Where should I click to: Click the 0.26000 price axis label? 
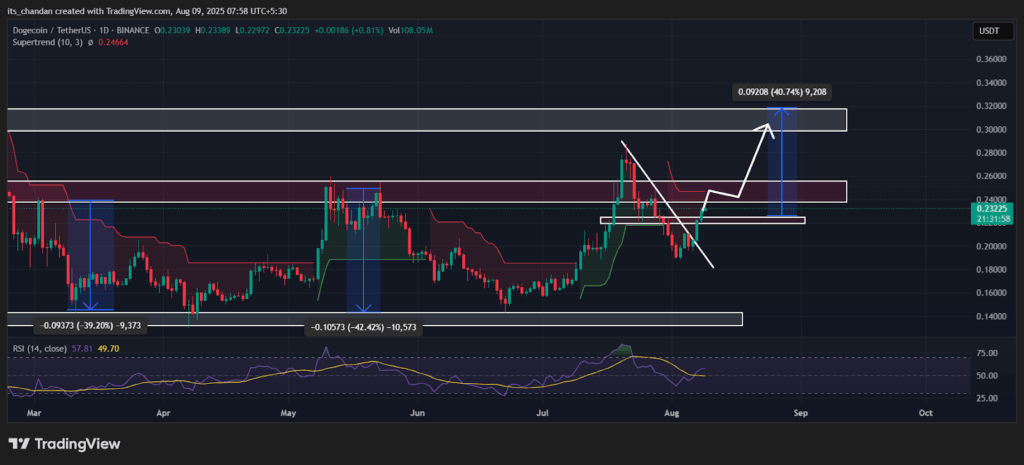[992, 176]
